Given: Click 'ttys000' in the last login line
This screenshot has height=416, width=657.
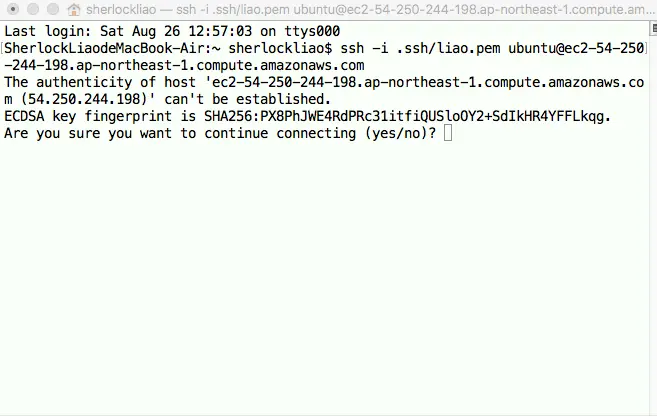Looking at the screenshot, I should click(x=312, y=31).
